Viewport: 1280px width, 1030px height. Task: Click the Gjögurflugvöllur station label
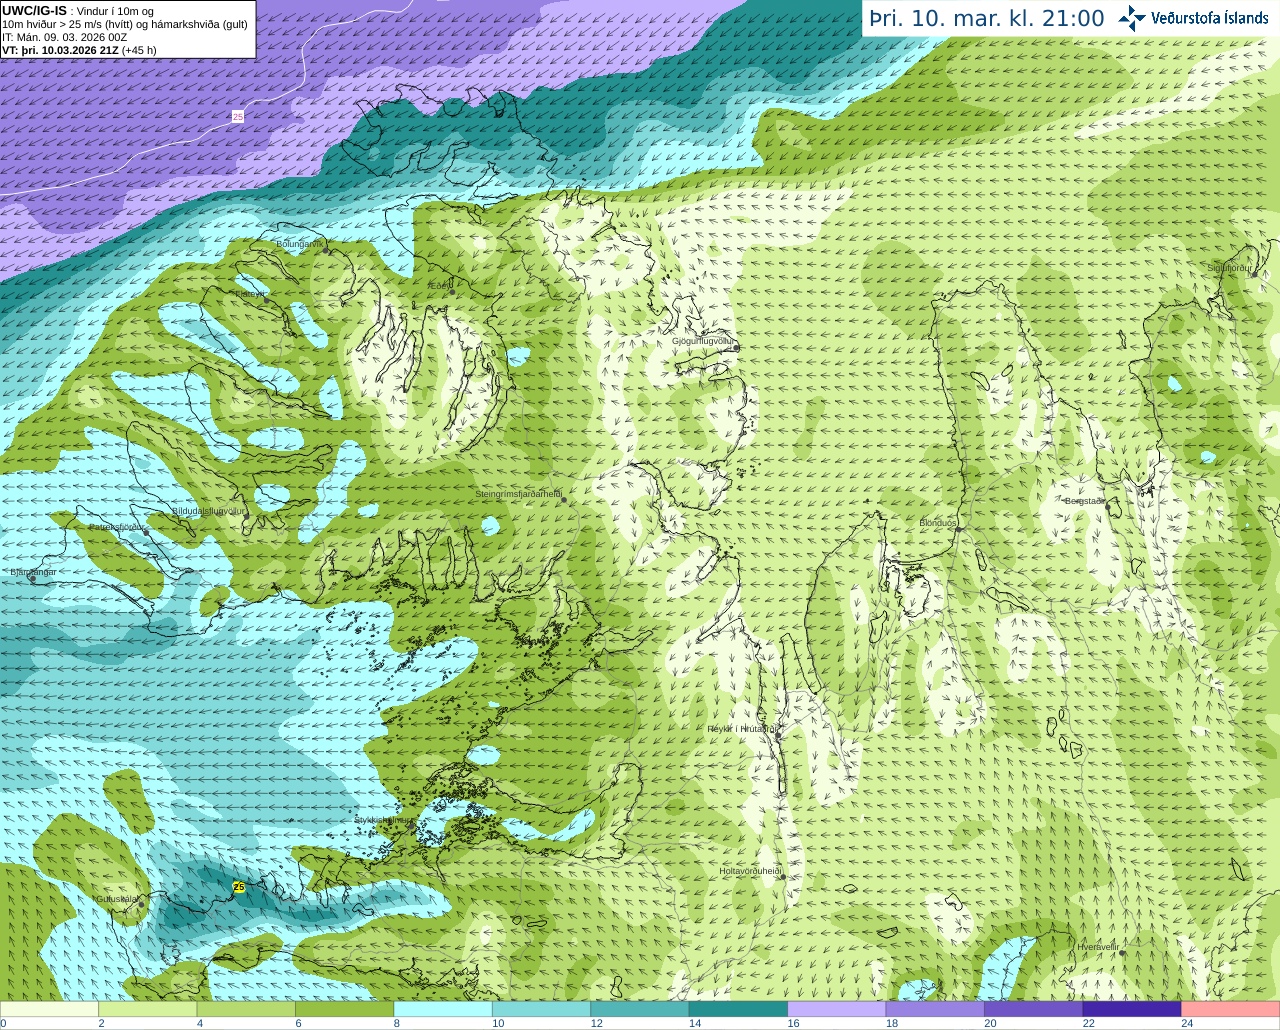point(704,341)
